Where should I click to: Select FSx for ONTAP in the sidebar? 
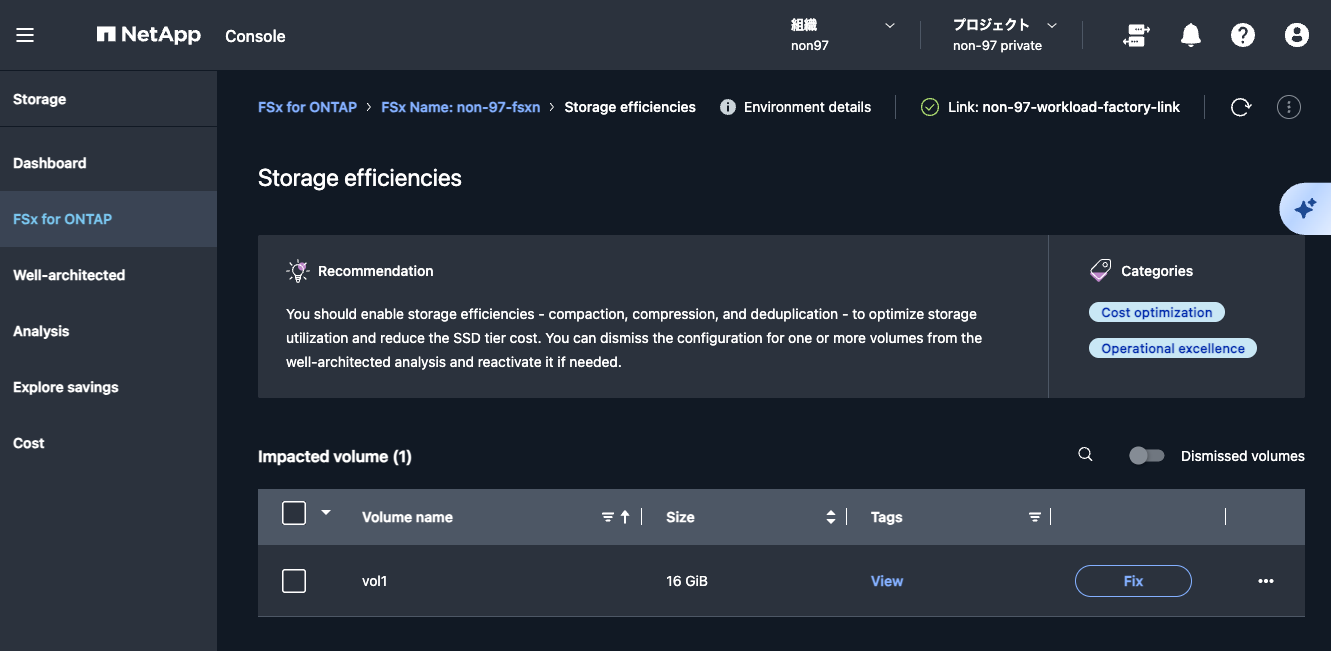[108, 219]
